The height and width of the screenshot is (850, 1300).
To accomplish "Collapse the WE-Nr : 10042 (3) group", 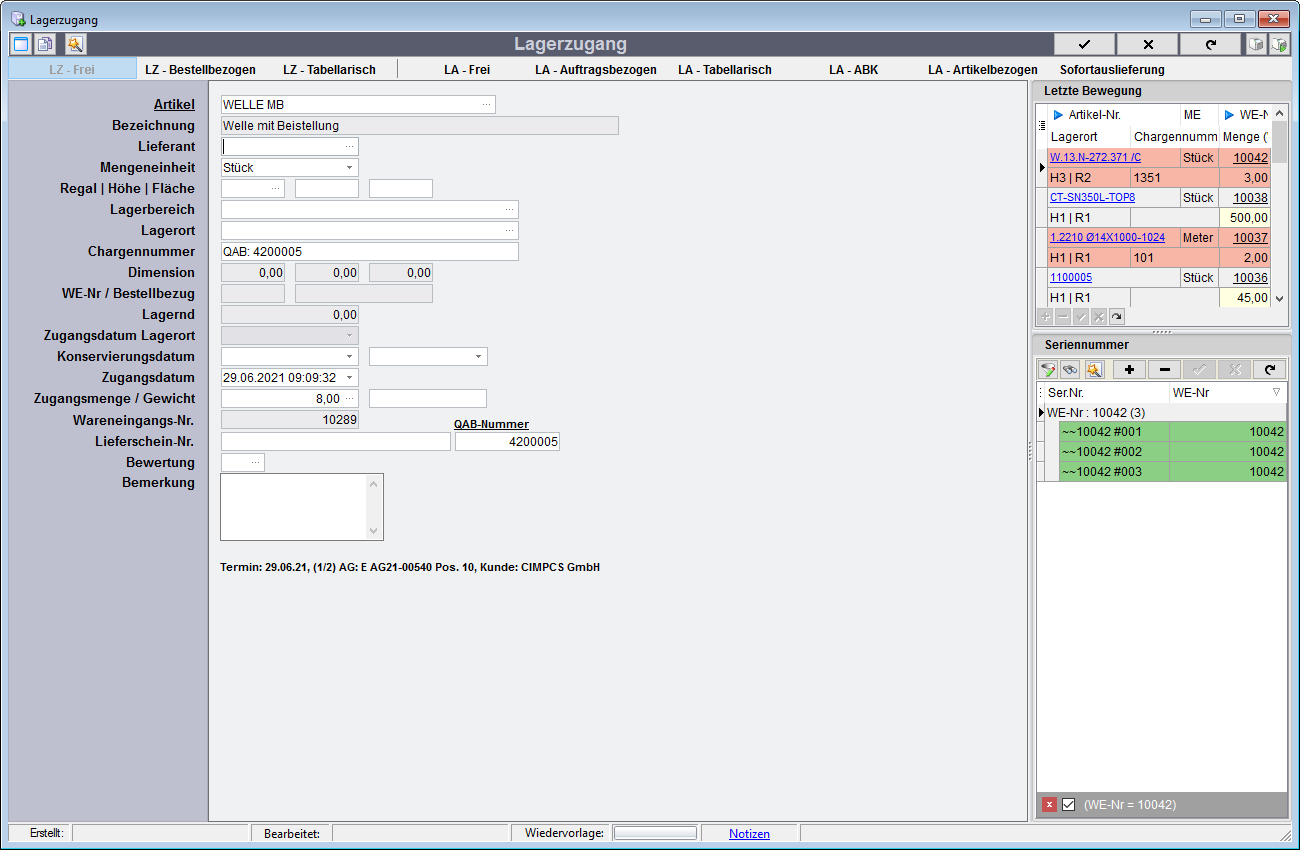I will [x=1041, y=413].
